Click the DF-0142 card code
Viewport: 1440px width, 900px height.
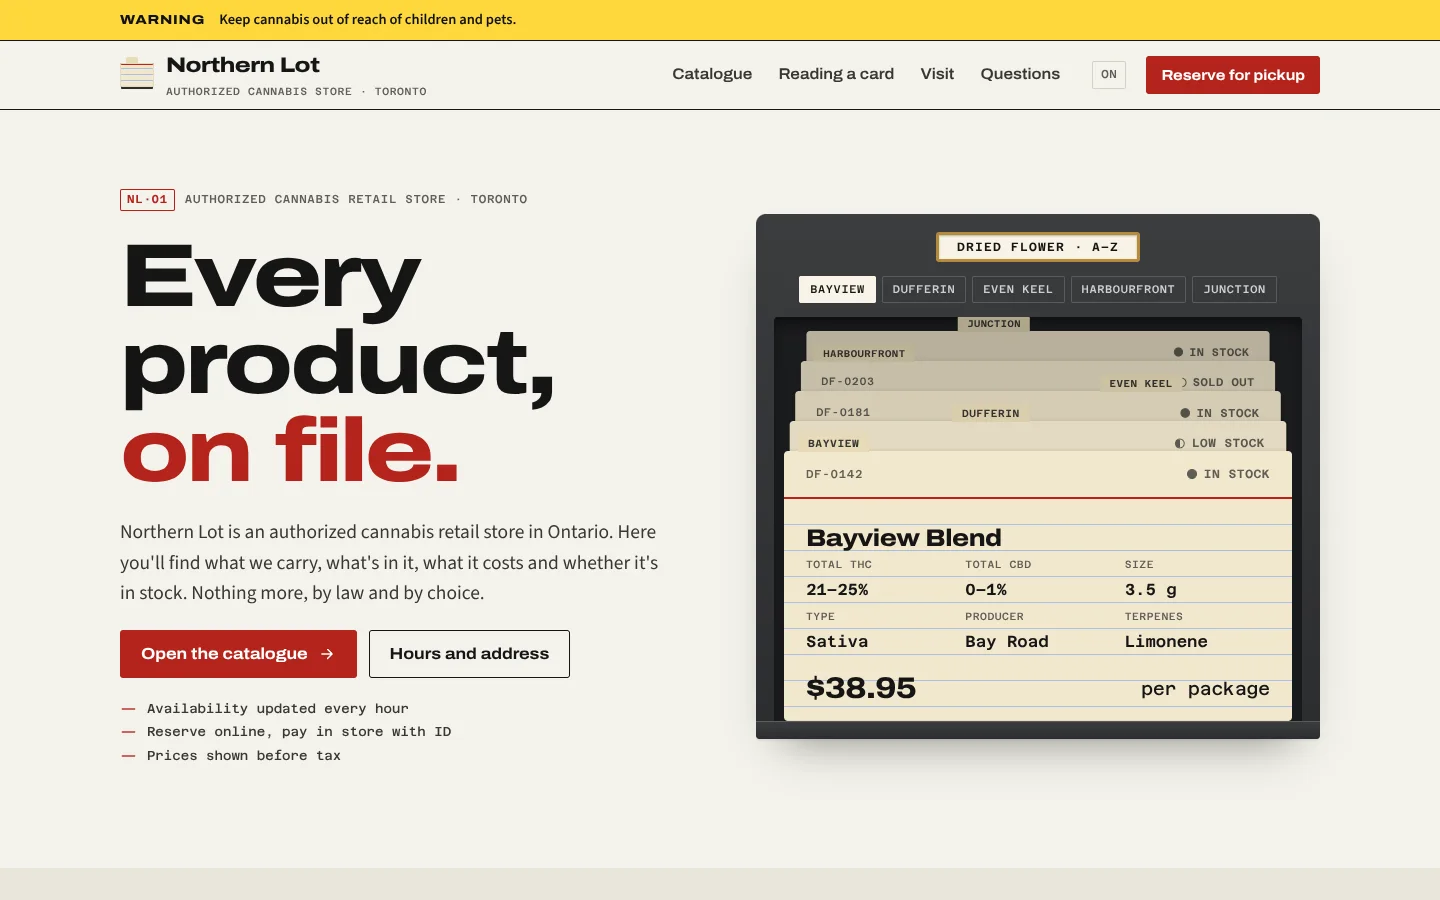(x=834, y=474)
